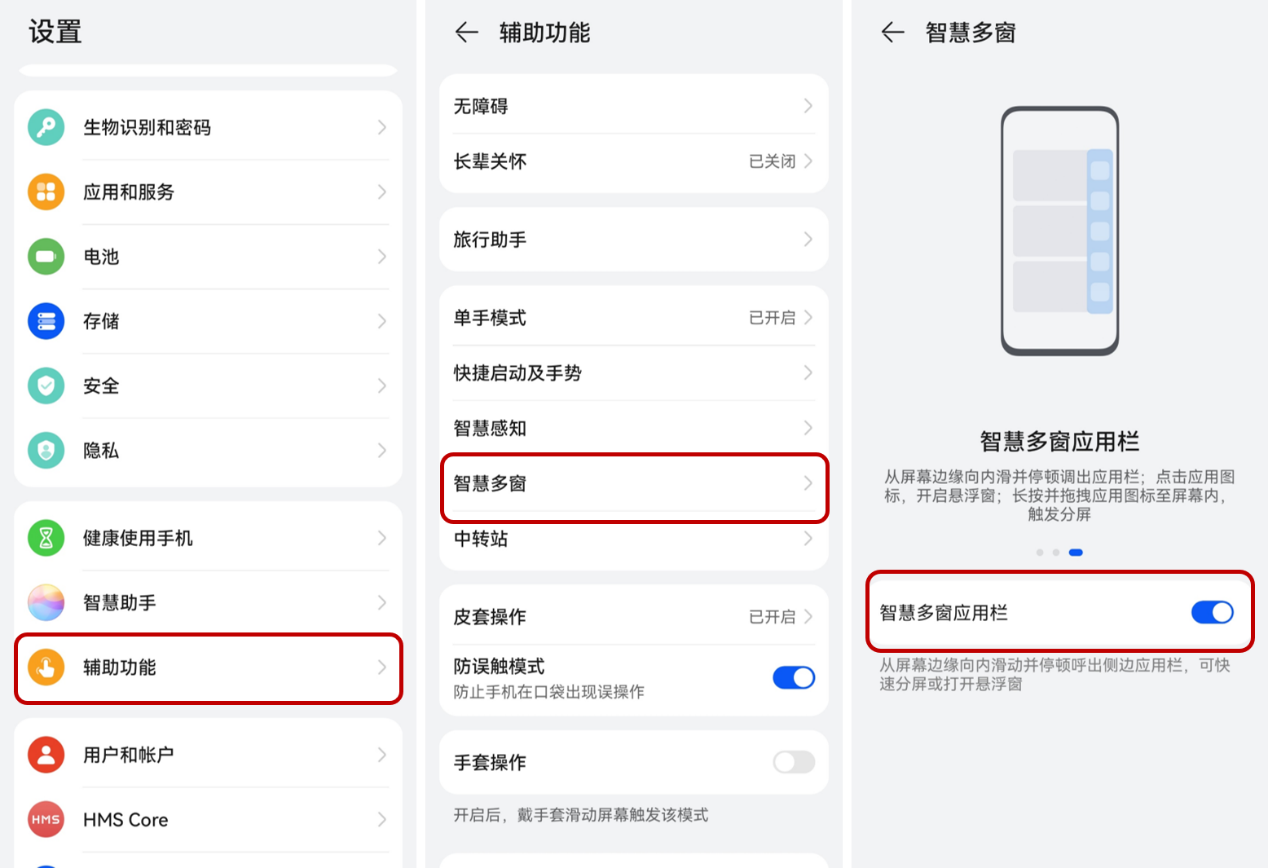Select the first page indicator dot
Screen dimensions: 1268x868
pyautogui.click(x=1040, y=552)
